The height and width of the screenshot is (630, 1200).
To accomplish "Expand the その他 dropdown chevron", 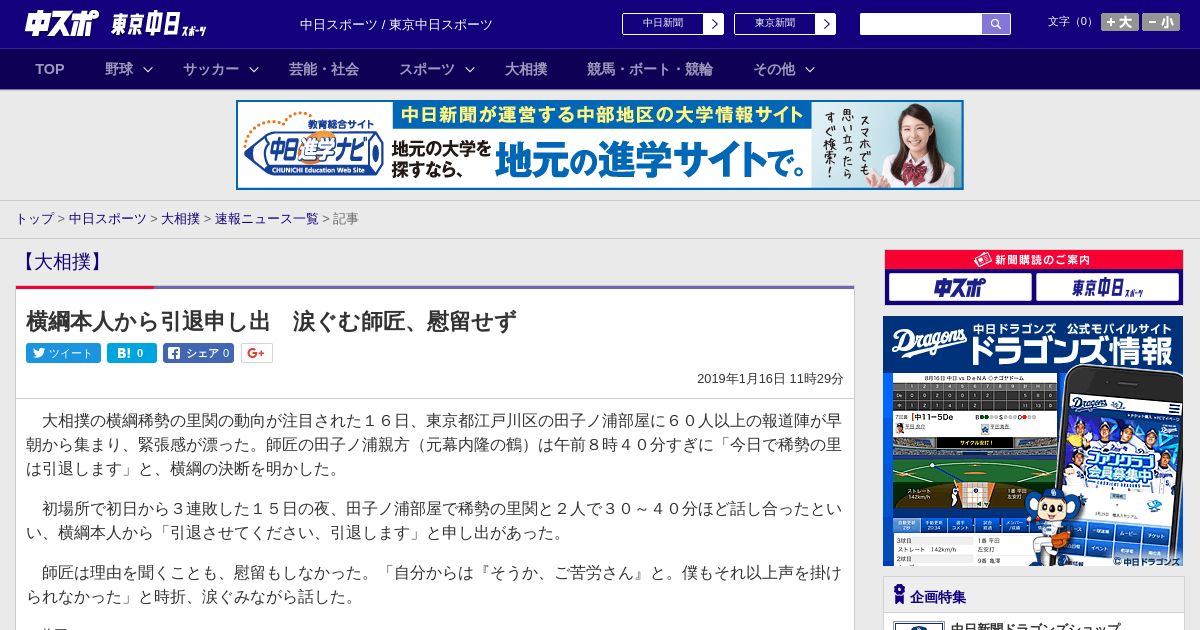I will [x=810, y=70].
